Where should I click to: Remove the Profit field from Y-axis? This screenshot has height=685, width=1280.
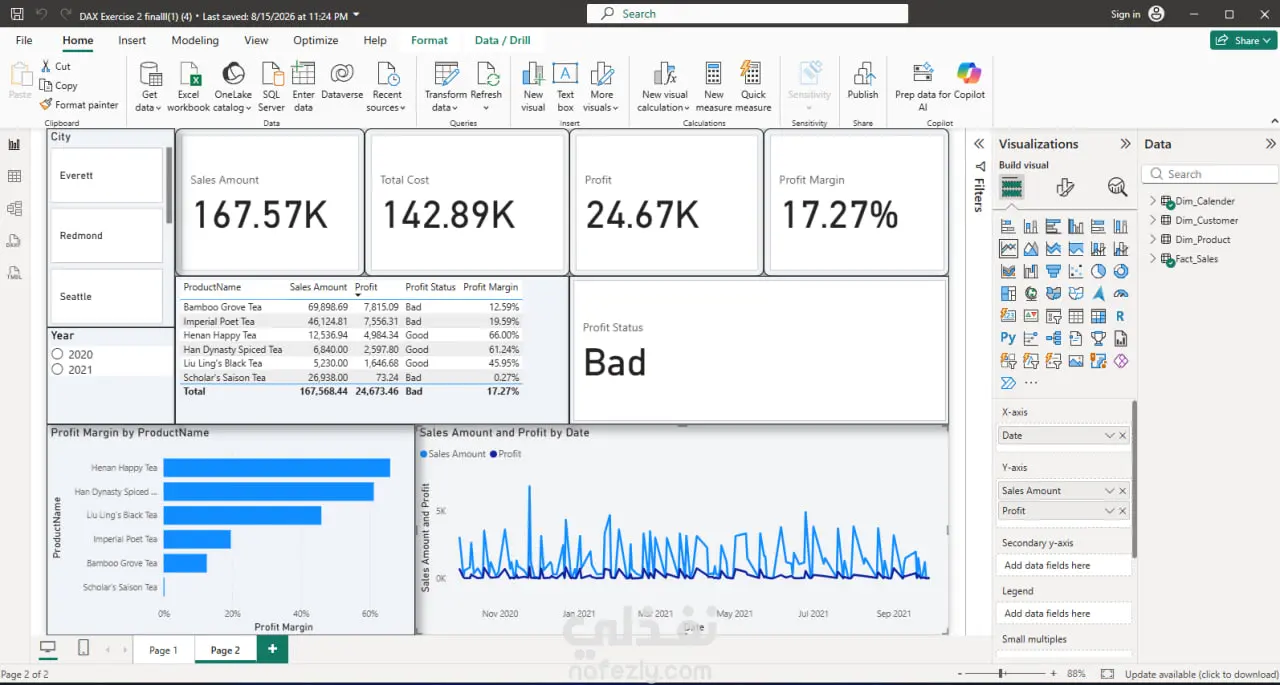tap(1123, 511)
